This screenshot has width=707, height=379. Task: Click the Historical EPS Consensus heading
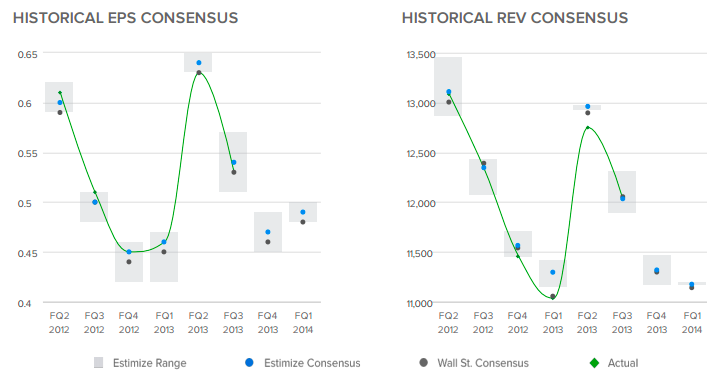coord(125,18)
